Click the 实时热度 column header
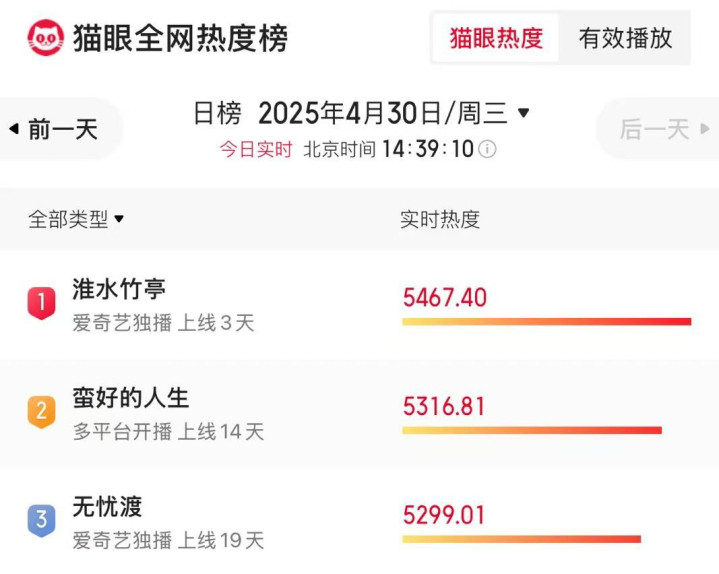 click(440, 219)
